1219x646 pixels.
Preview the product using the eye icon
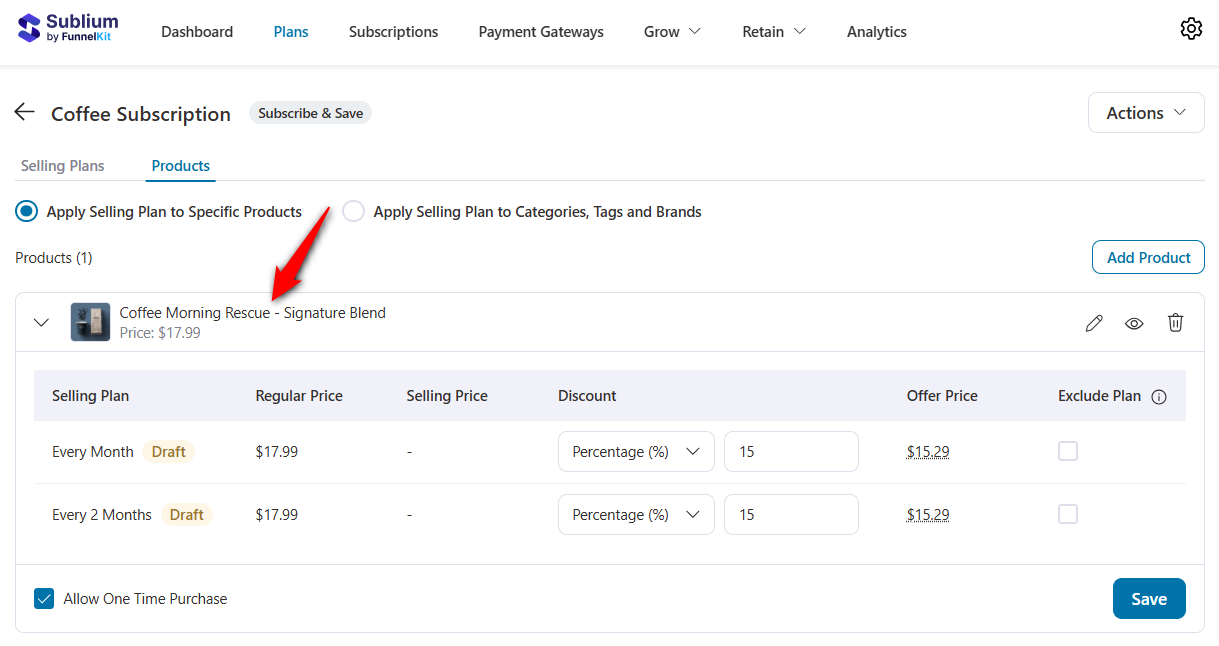1134,322
